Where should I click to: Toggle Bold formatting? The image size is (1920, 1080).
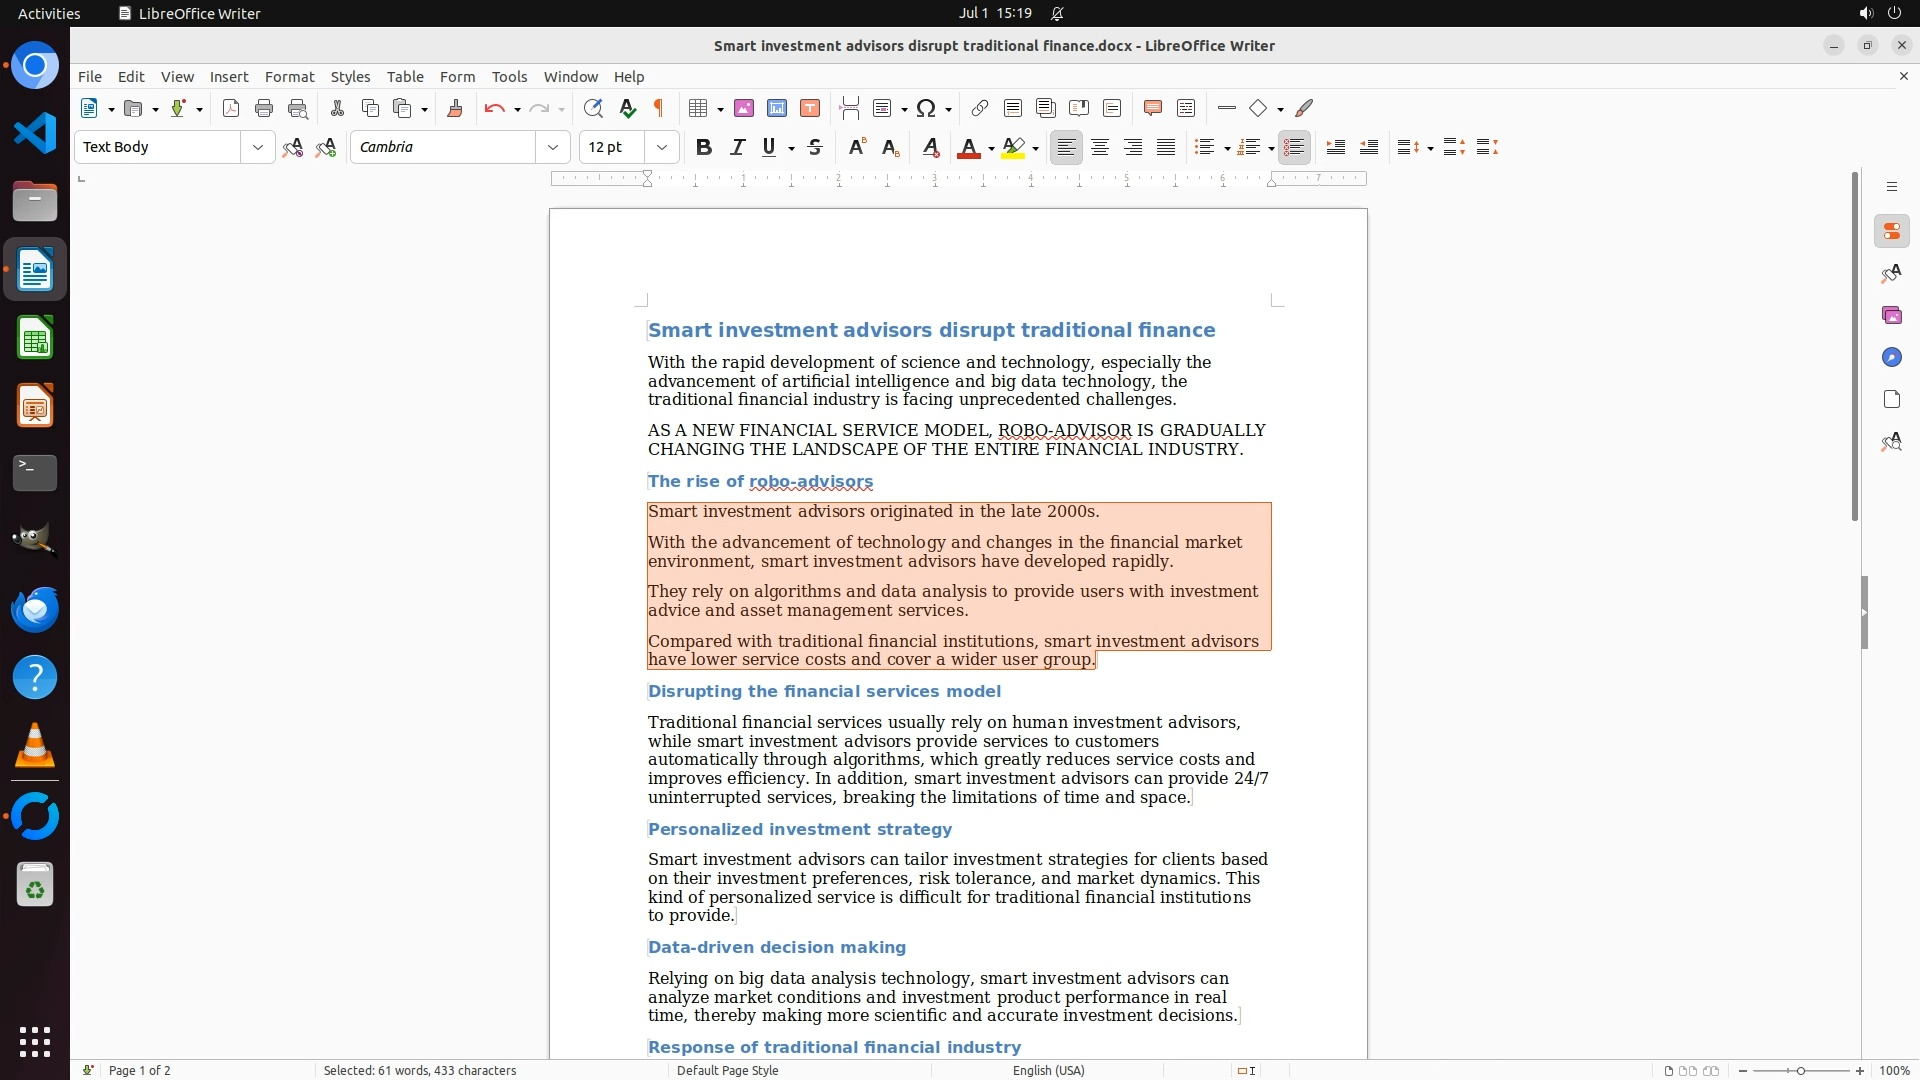704,147
